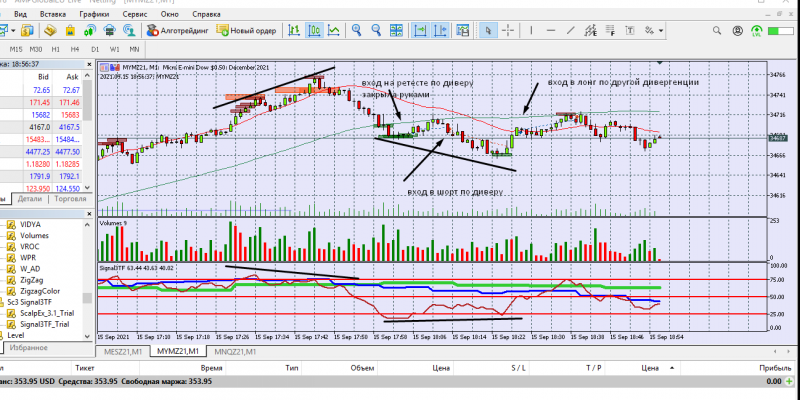This screenshot has height=400, width=800.
Task: Switch chart to line chart type
Action: click(x=334, y=30)
